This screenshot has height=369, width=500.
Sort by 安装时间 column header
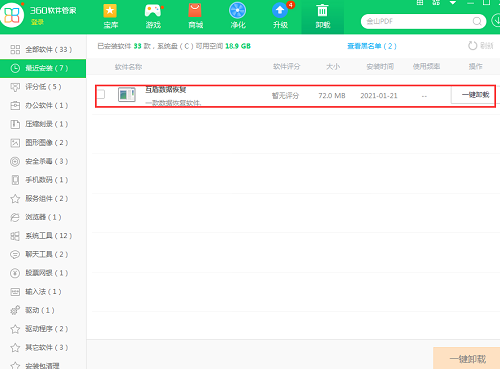pos(380,67)
